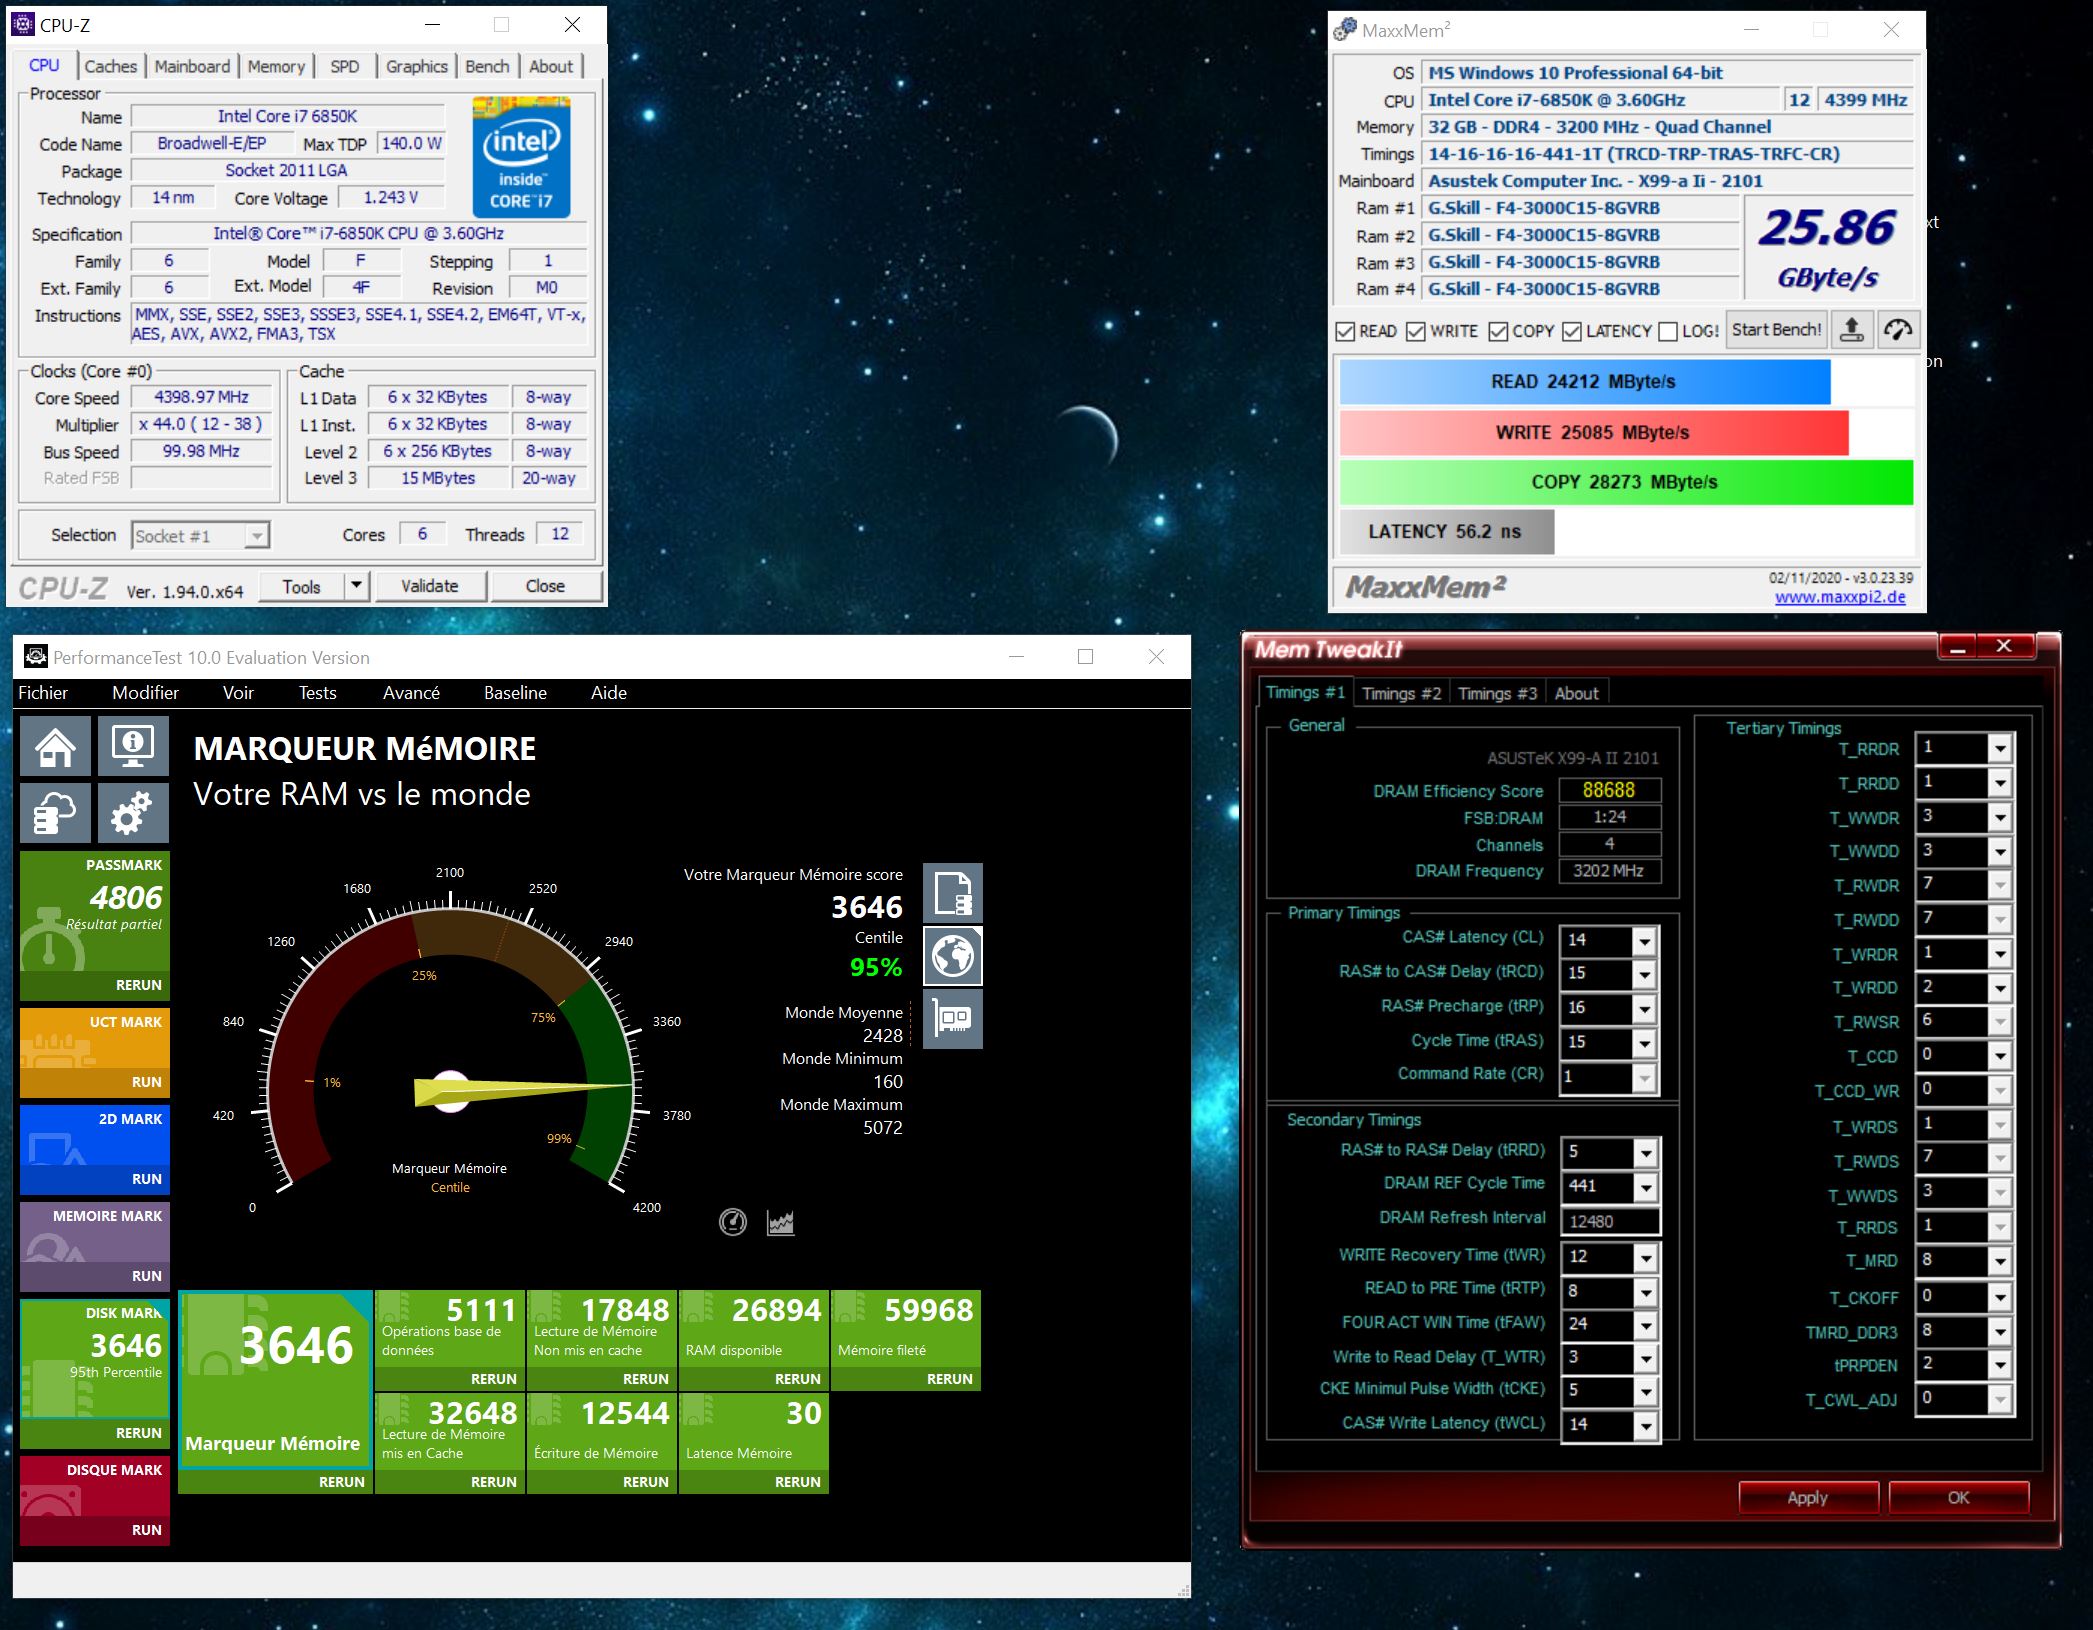The height and width of the screenshot is (1630, 2093).
Task: Expand the CAS# Latency (CL) dropdown
Action: click(1643, 940)
